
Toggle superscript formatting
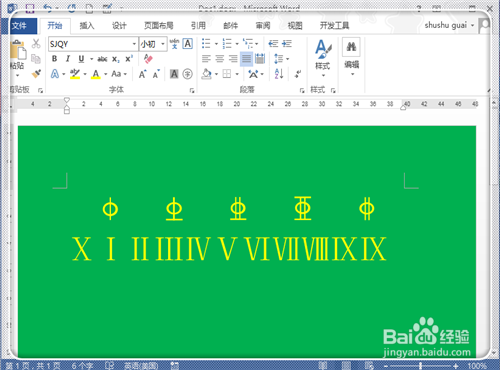(129, 59)
